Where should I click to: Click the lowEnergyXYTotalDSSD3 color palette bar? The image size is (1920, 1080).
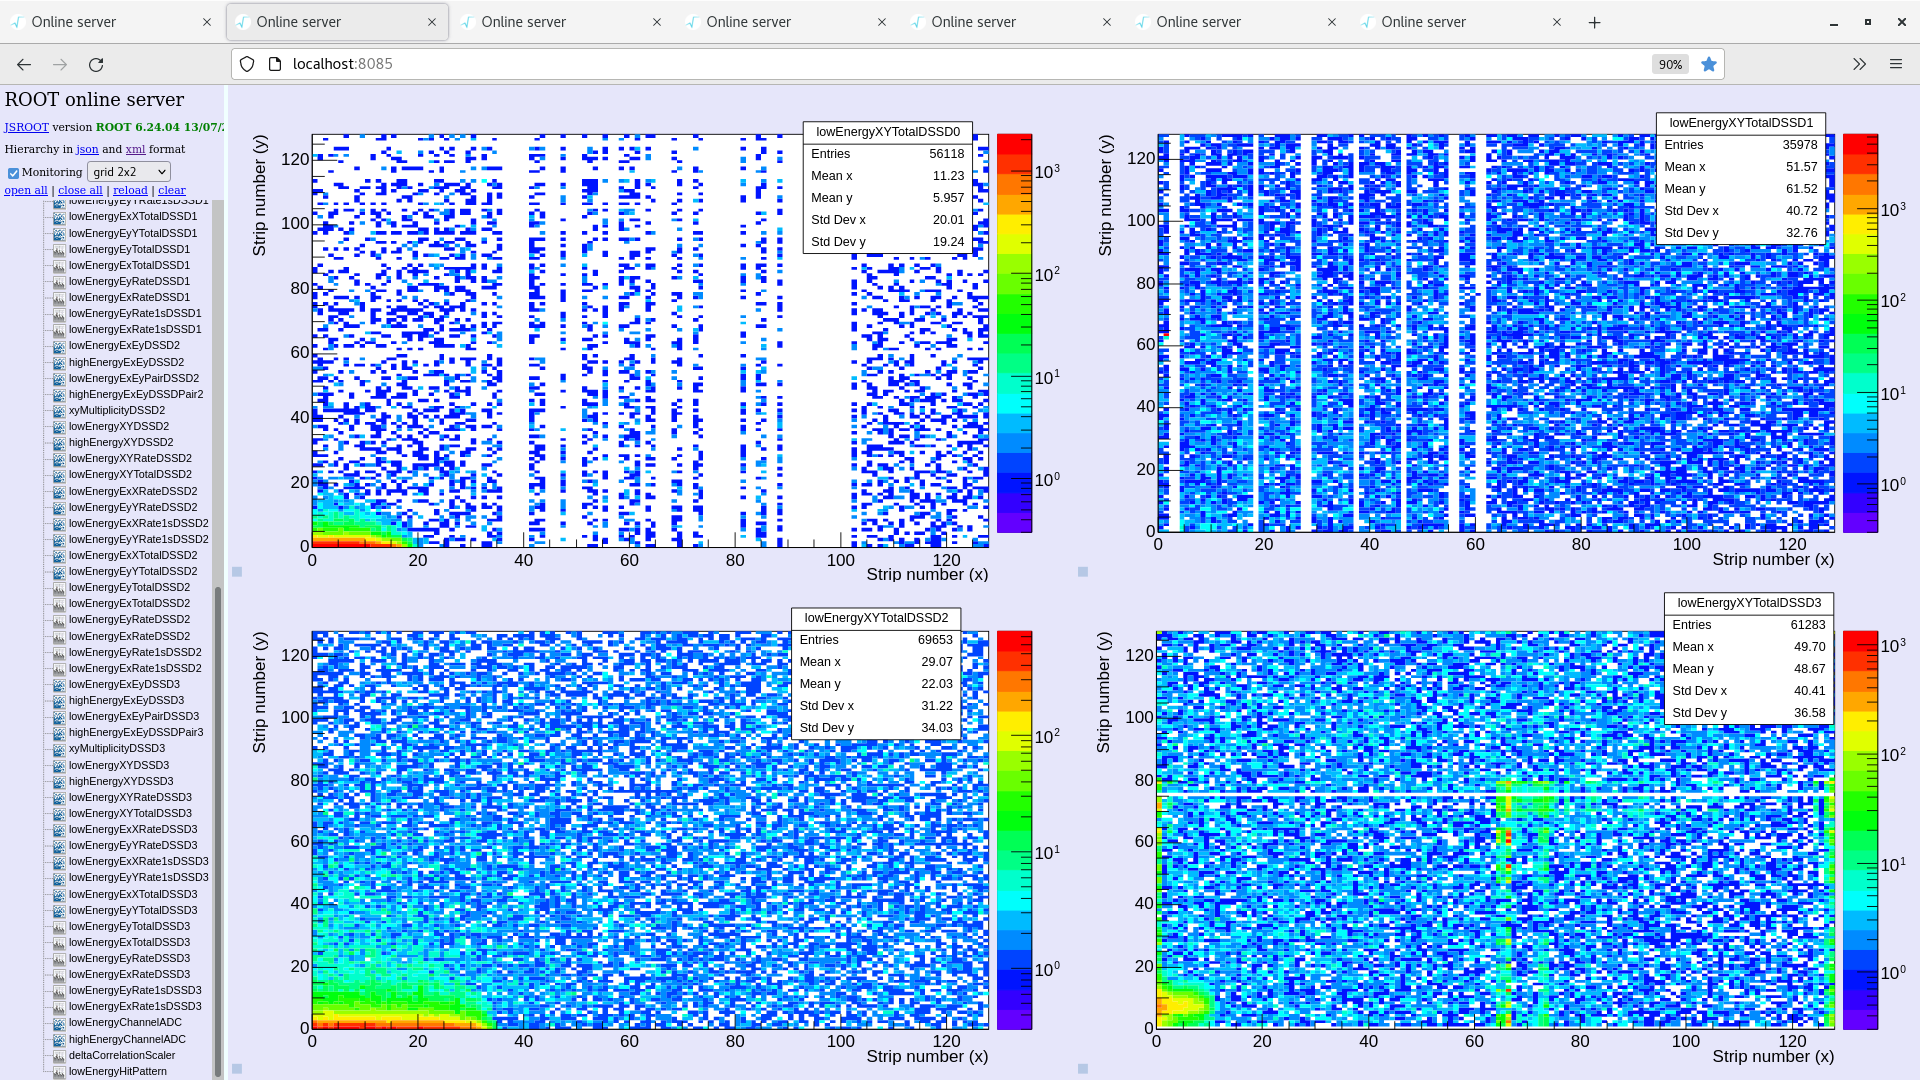1861,830
